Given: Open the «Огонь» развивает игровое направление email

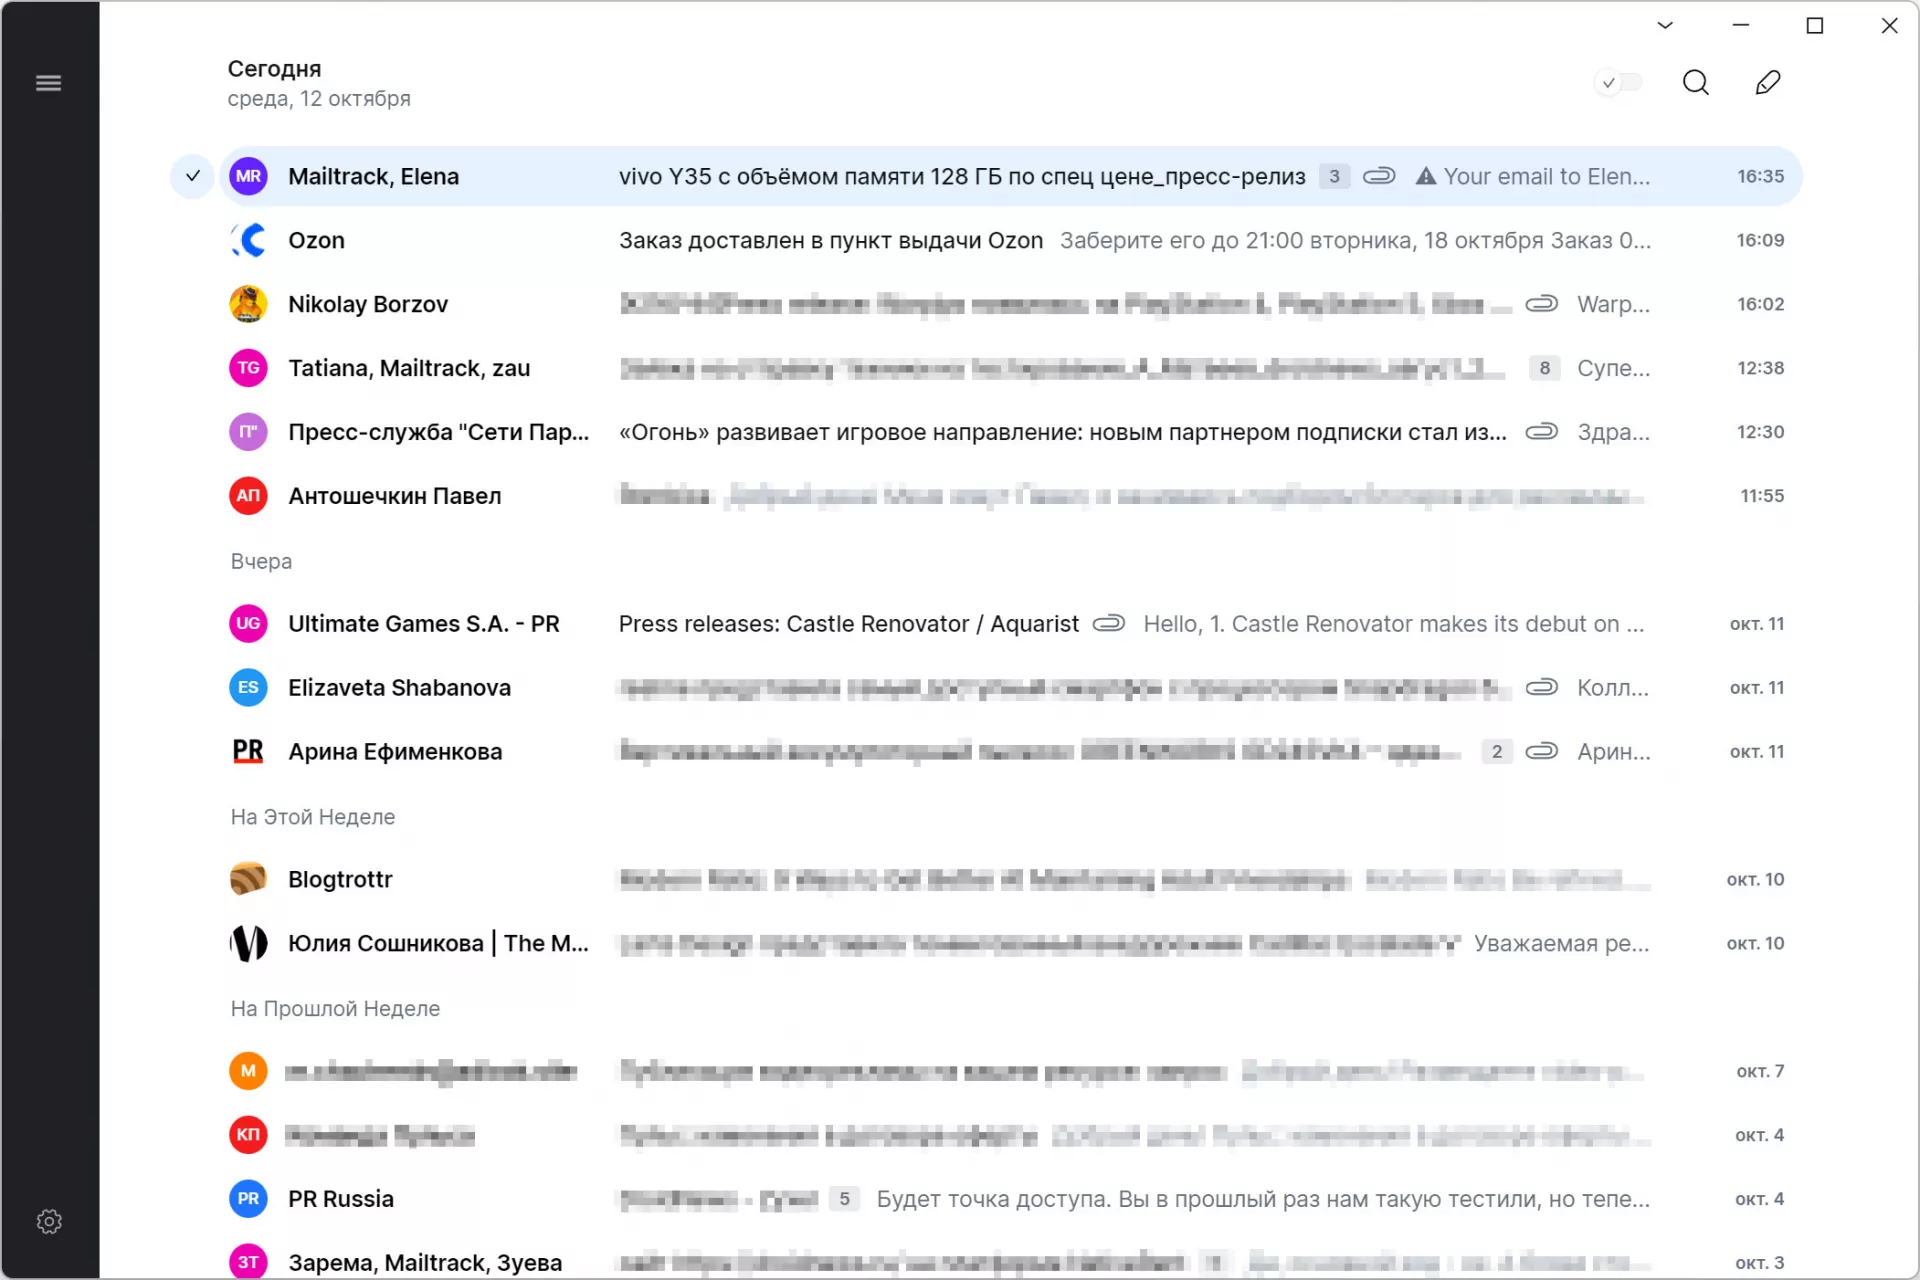Looking at the screenshot, I should click(1010, 432).
